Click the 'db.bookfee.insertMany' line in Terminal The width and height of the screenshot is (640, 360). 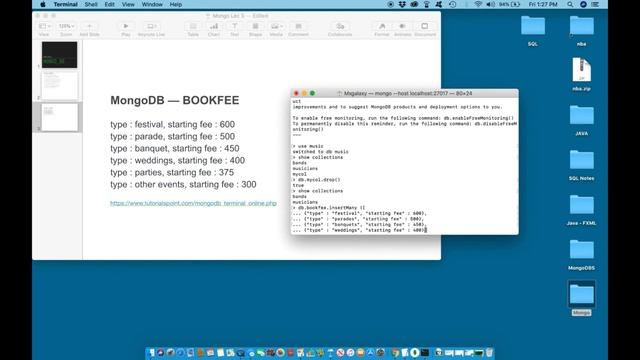pos(329,208)
